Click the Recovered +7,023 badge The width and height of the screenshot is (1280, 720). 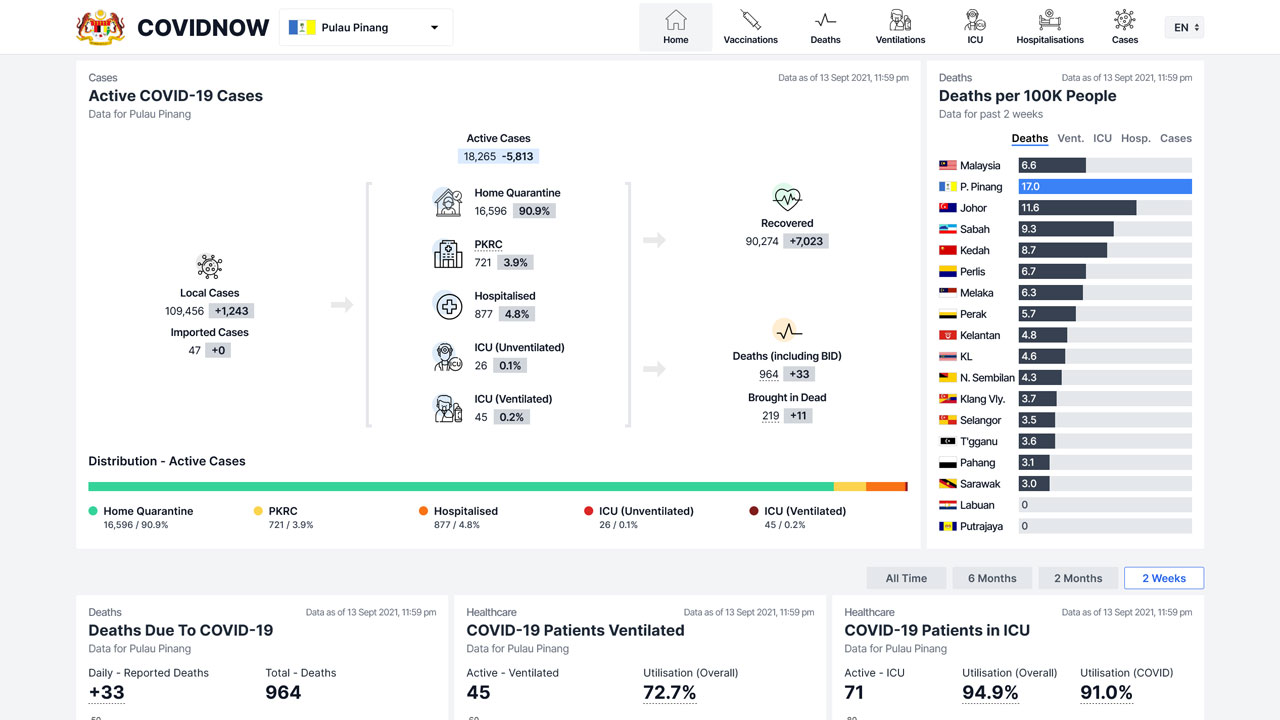pyautogui.click(x=806, y=242)
